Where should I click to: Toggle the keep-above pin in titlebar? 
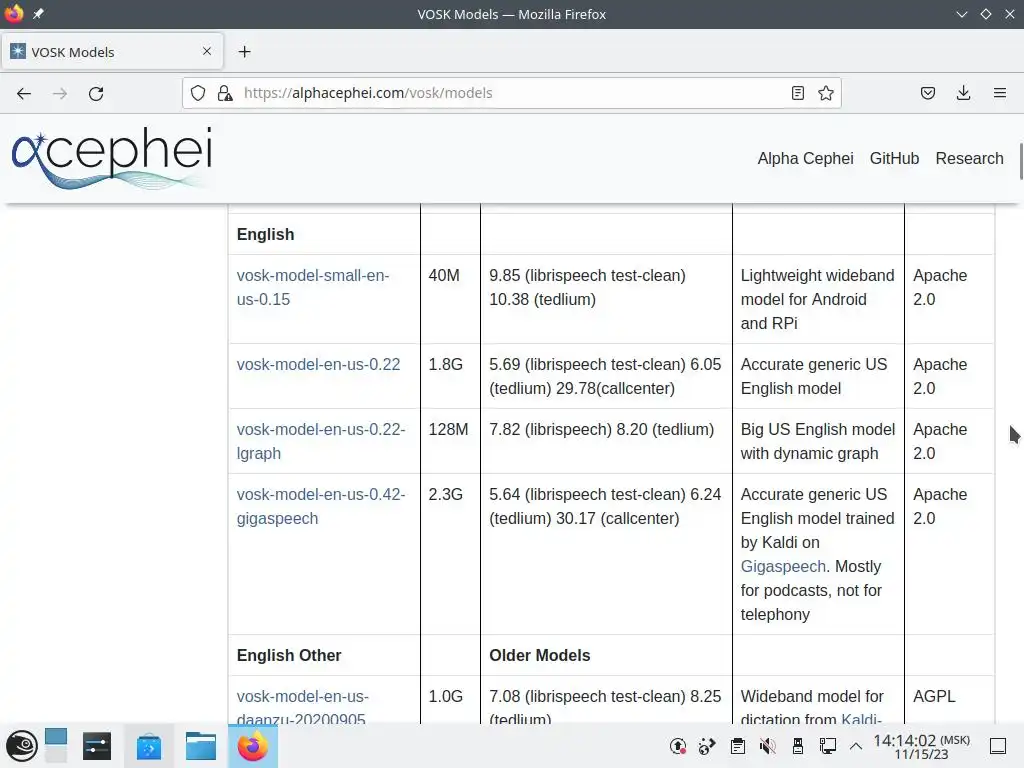coord(39,14)
